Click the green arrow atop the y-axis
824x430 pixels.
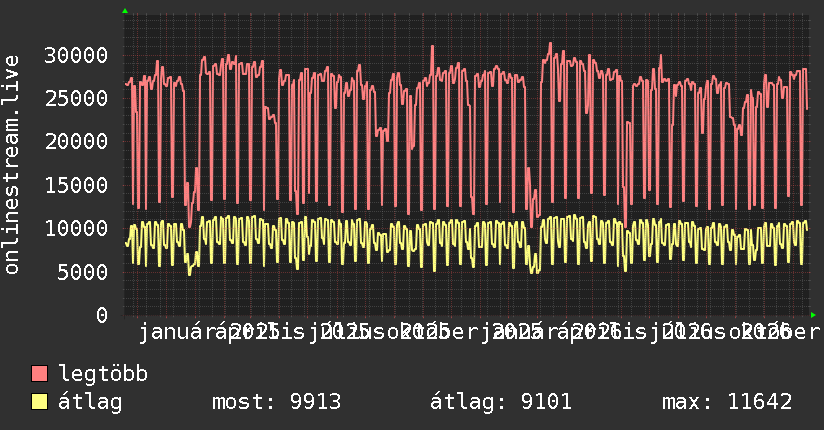(125, 11)
